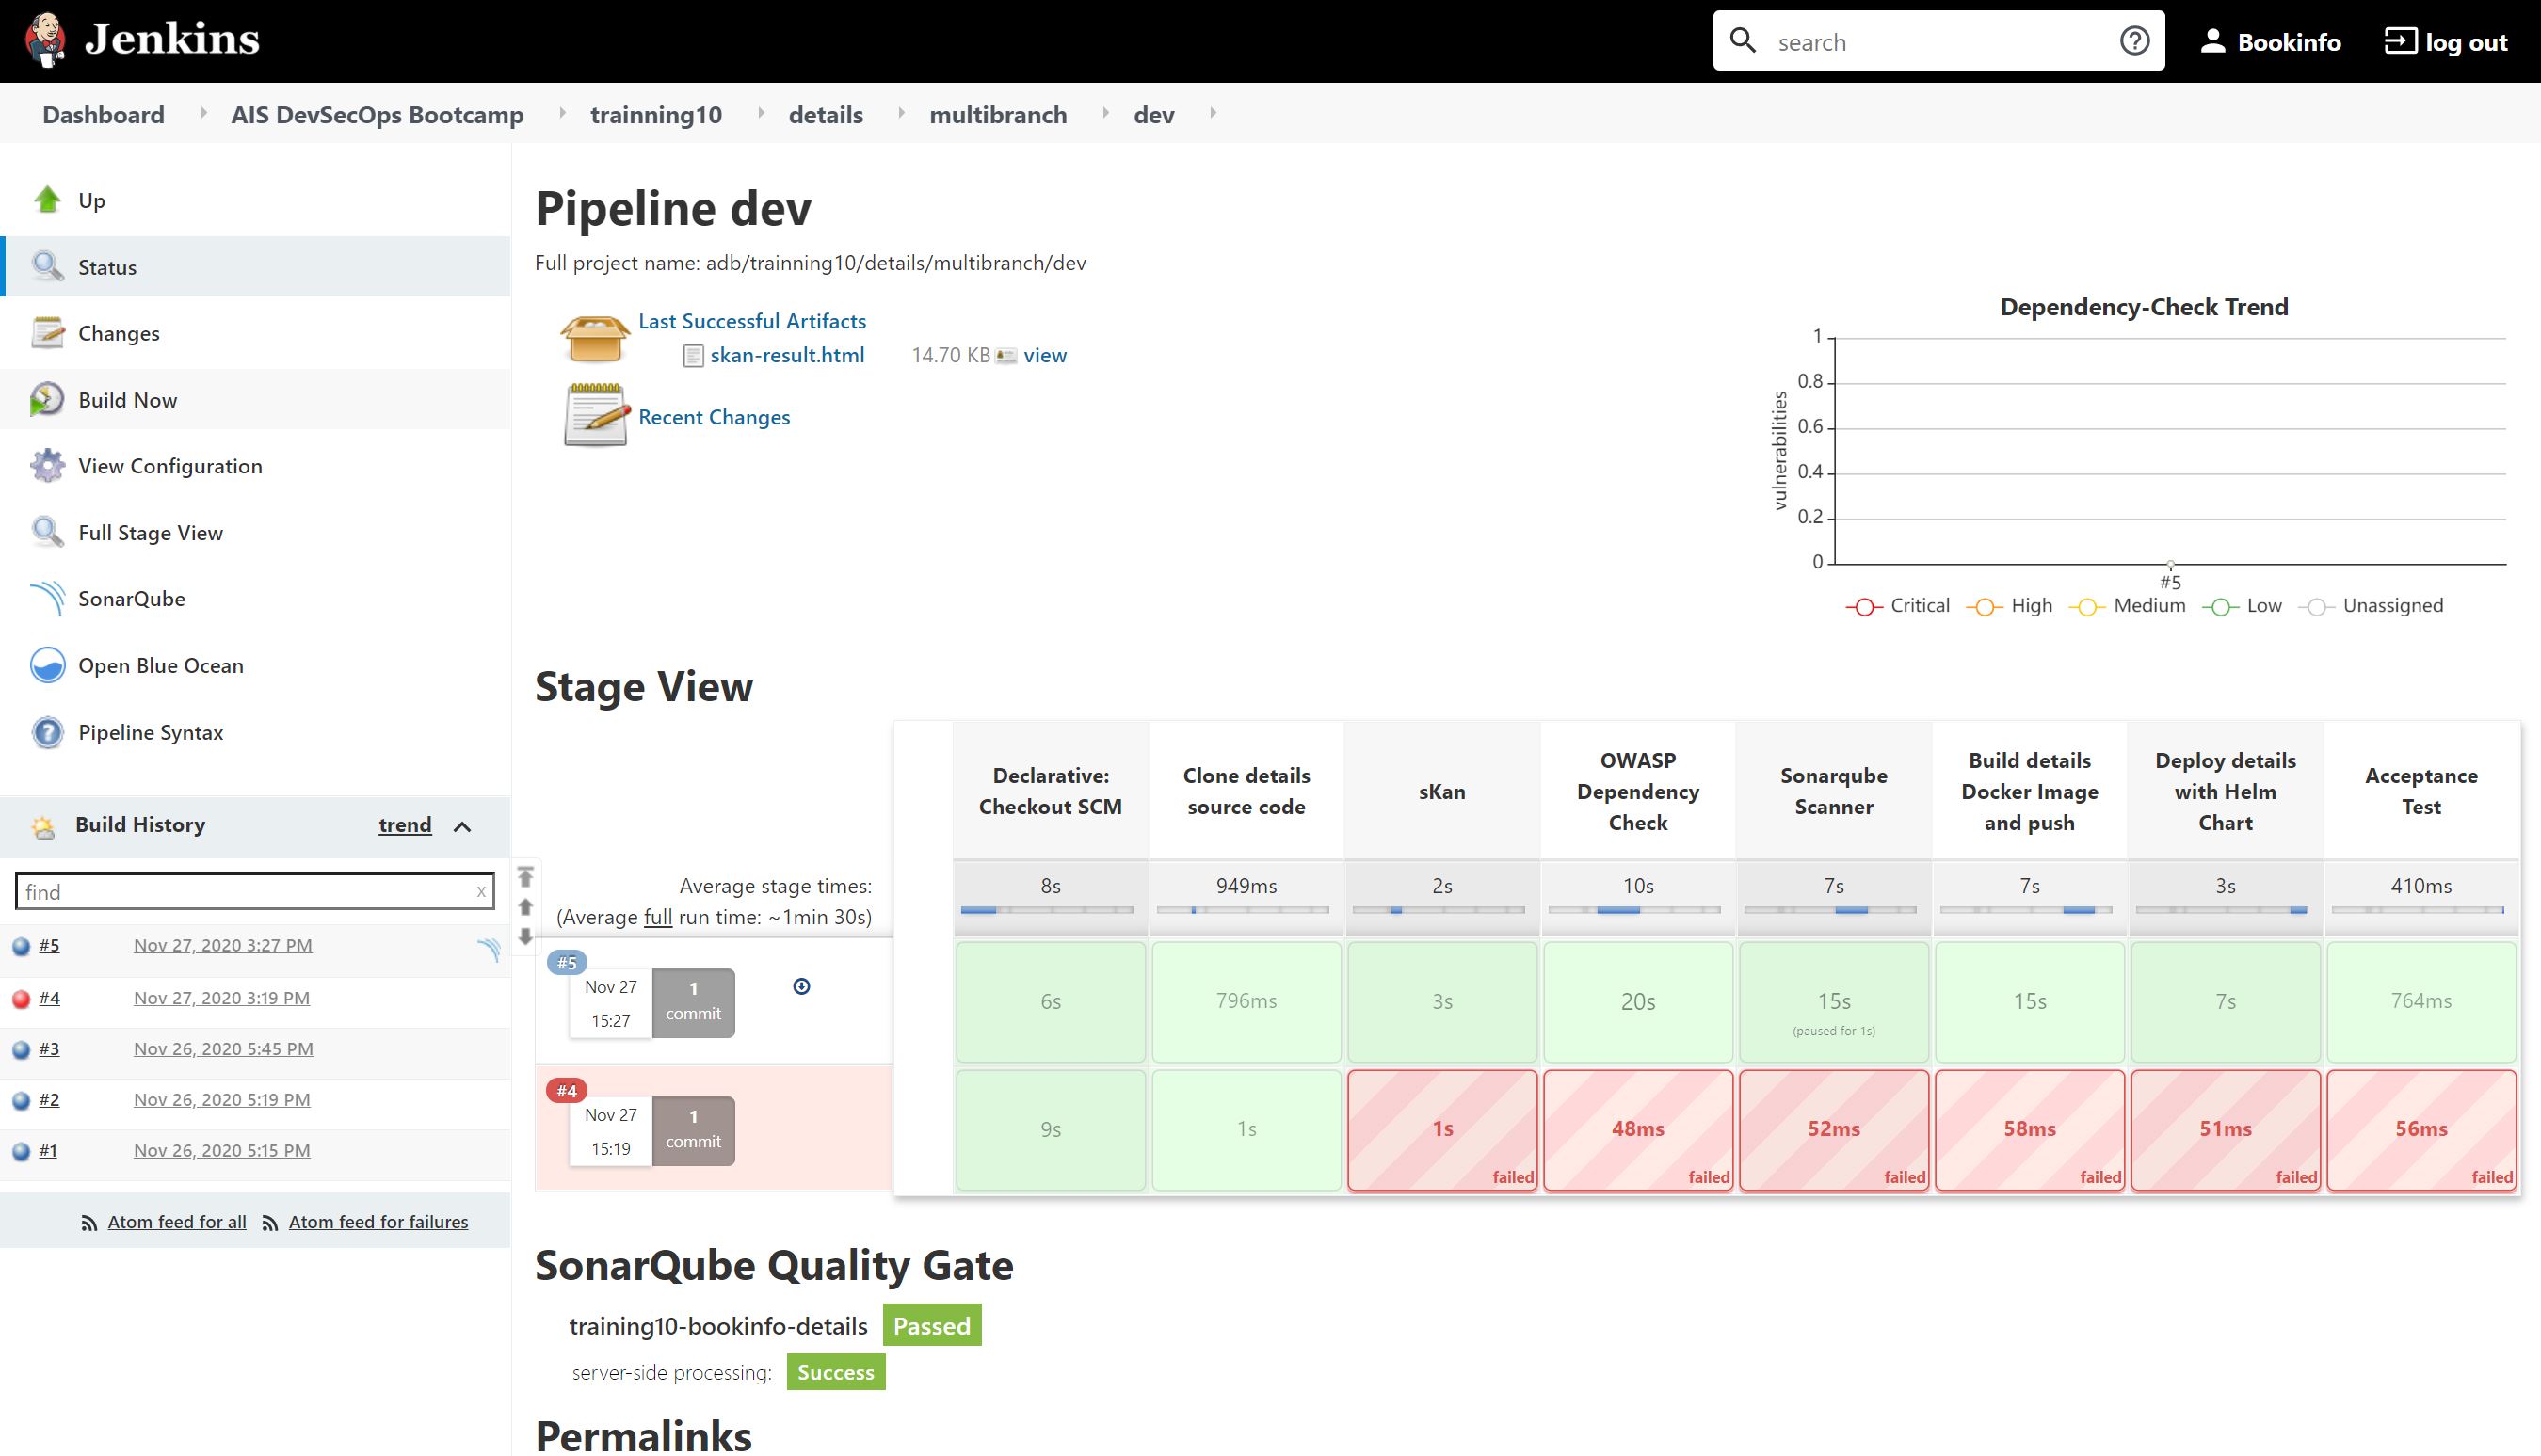The width and height of the screenshot is (2541, 1456).
Task: Collapse the Build History panel
Action: [461, 826]
